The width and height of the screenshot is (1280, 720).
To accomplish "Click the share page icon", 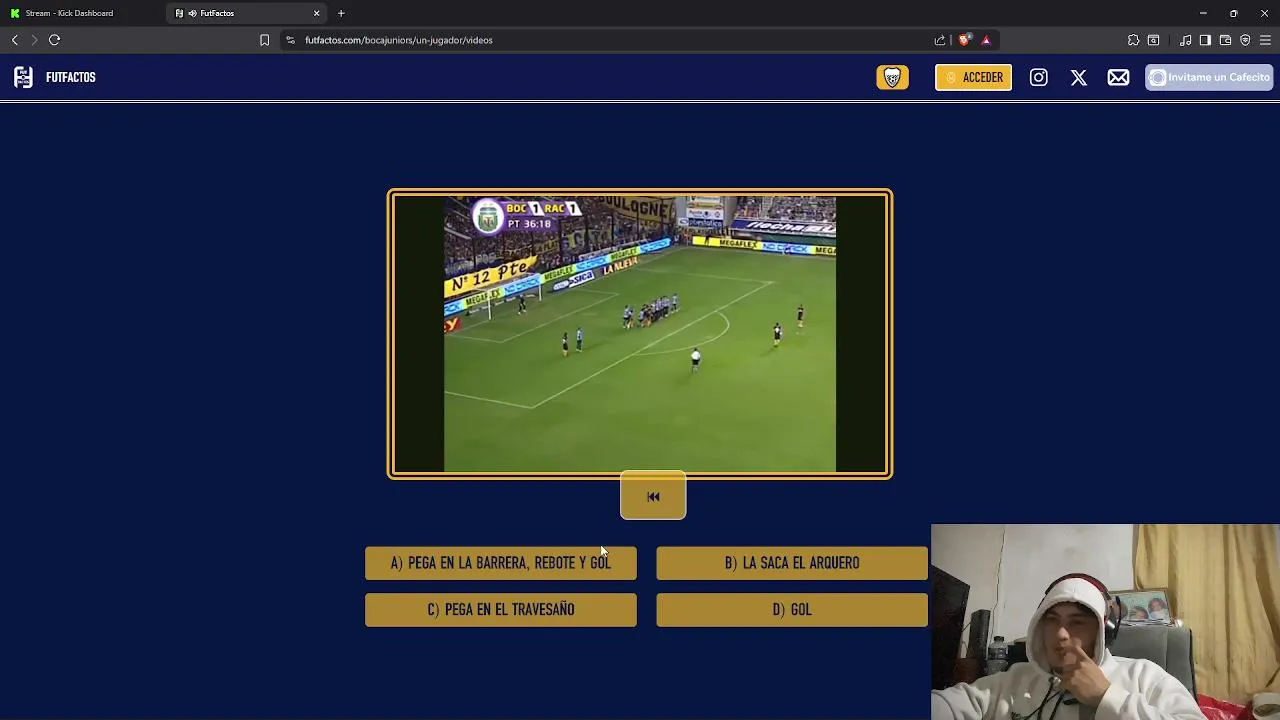I will click(940, 40).
